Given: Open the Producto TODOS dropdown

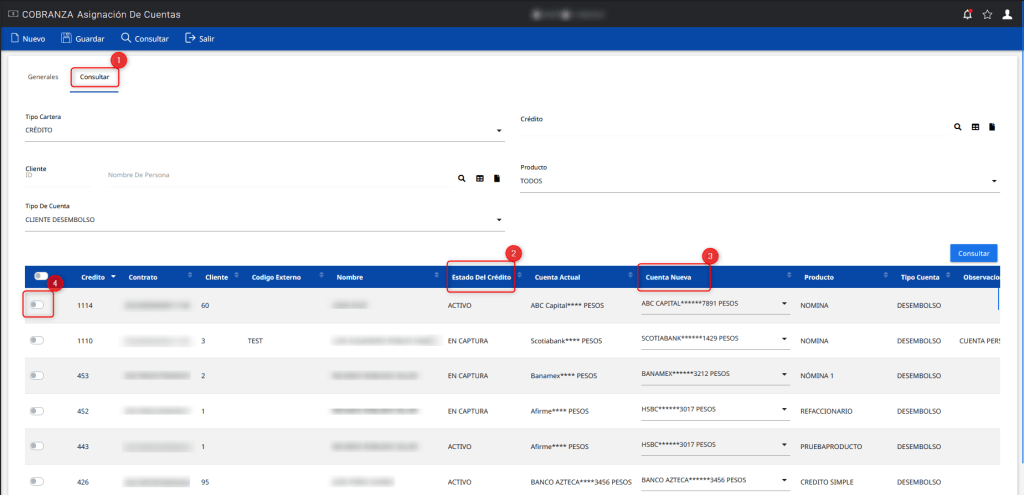Looking at the screenshot, I should pyautogui.click(x=994, y=182).
